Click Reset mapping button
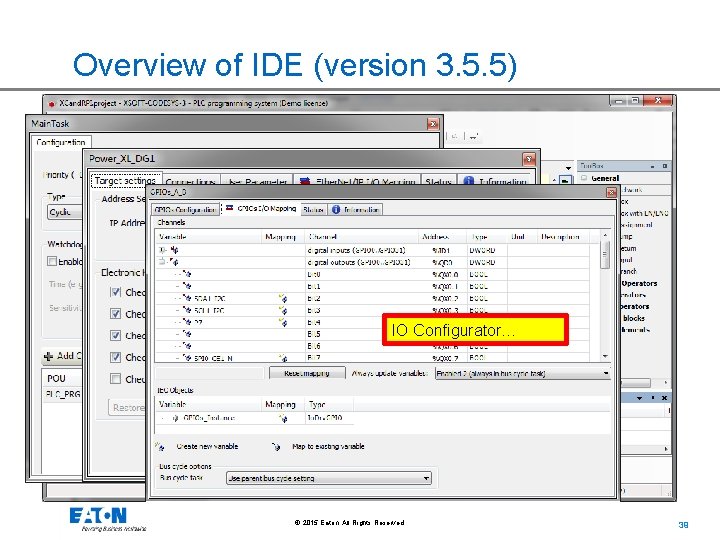The width and height of the screenshot is (720, 540). [x=307, y=373]
